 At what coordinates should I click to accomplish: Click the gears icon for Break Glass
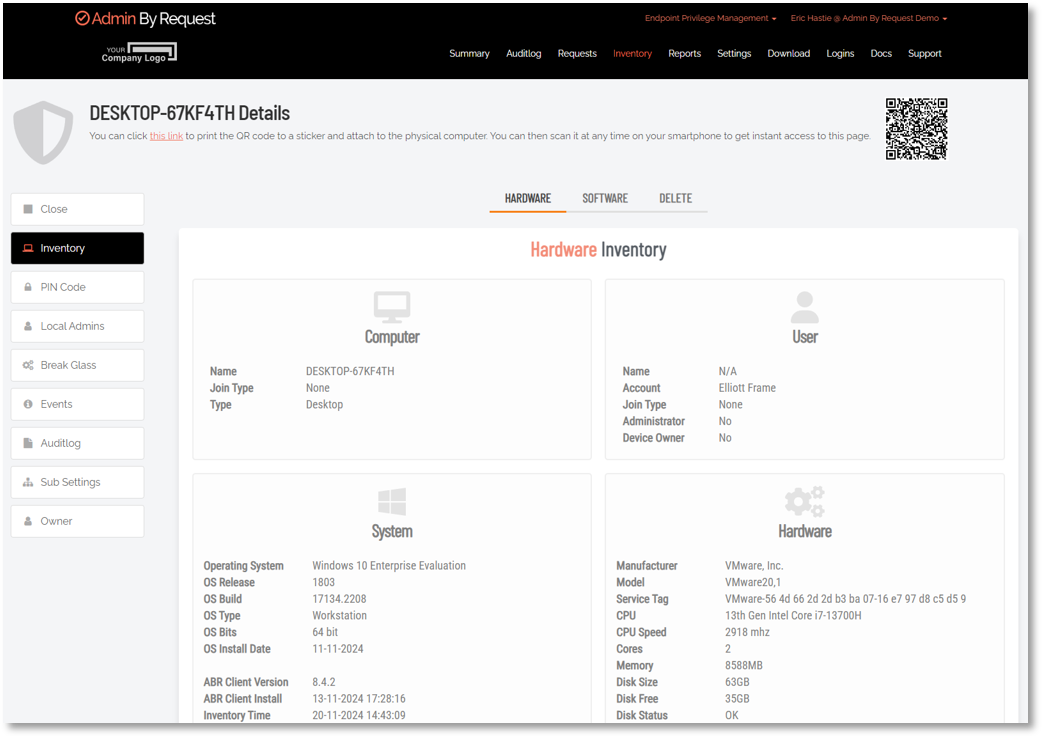point(28,366)
